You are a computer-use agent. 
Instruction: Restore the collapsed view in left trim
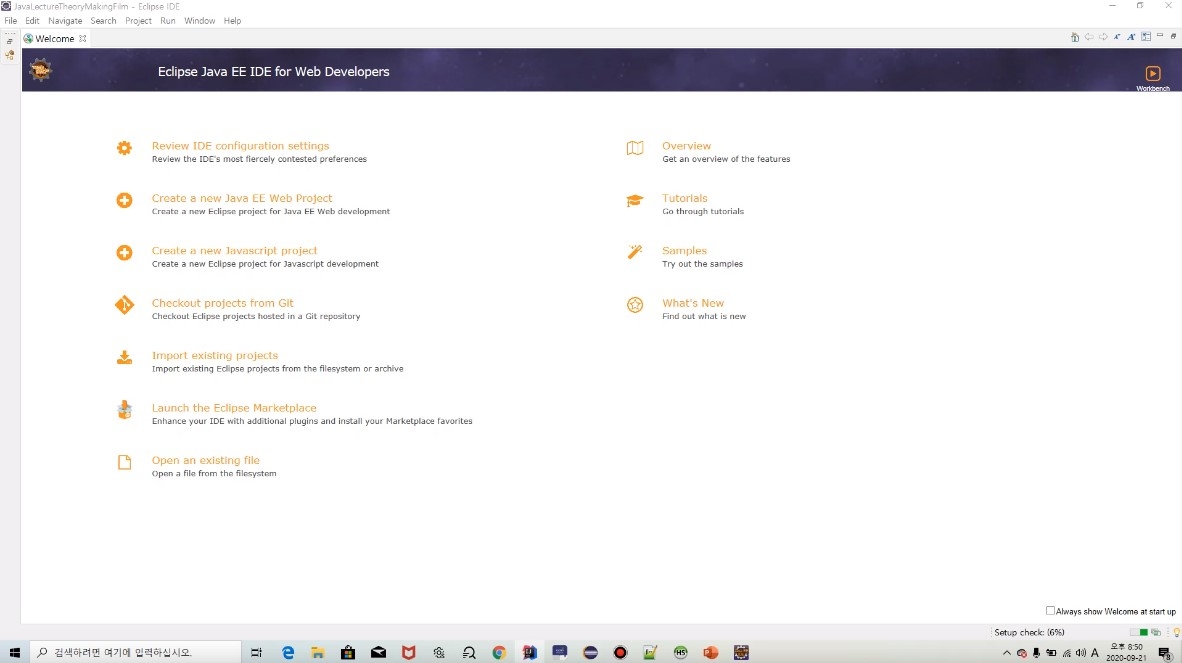pos(9,41)
